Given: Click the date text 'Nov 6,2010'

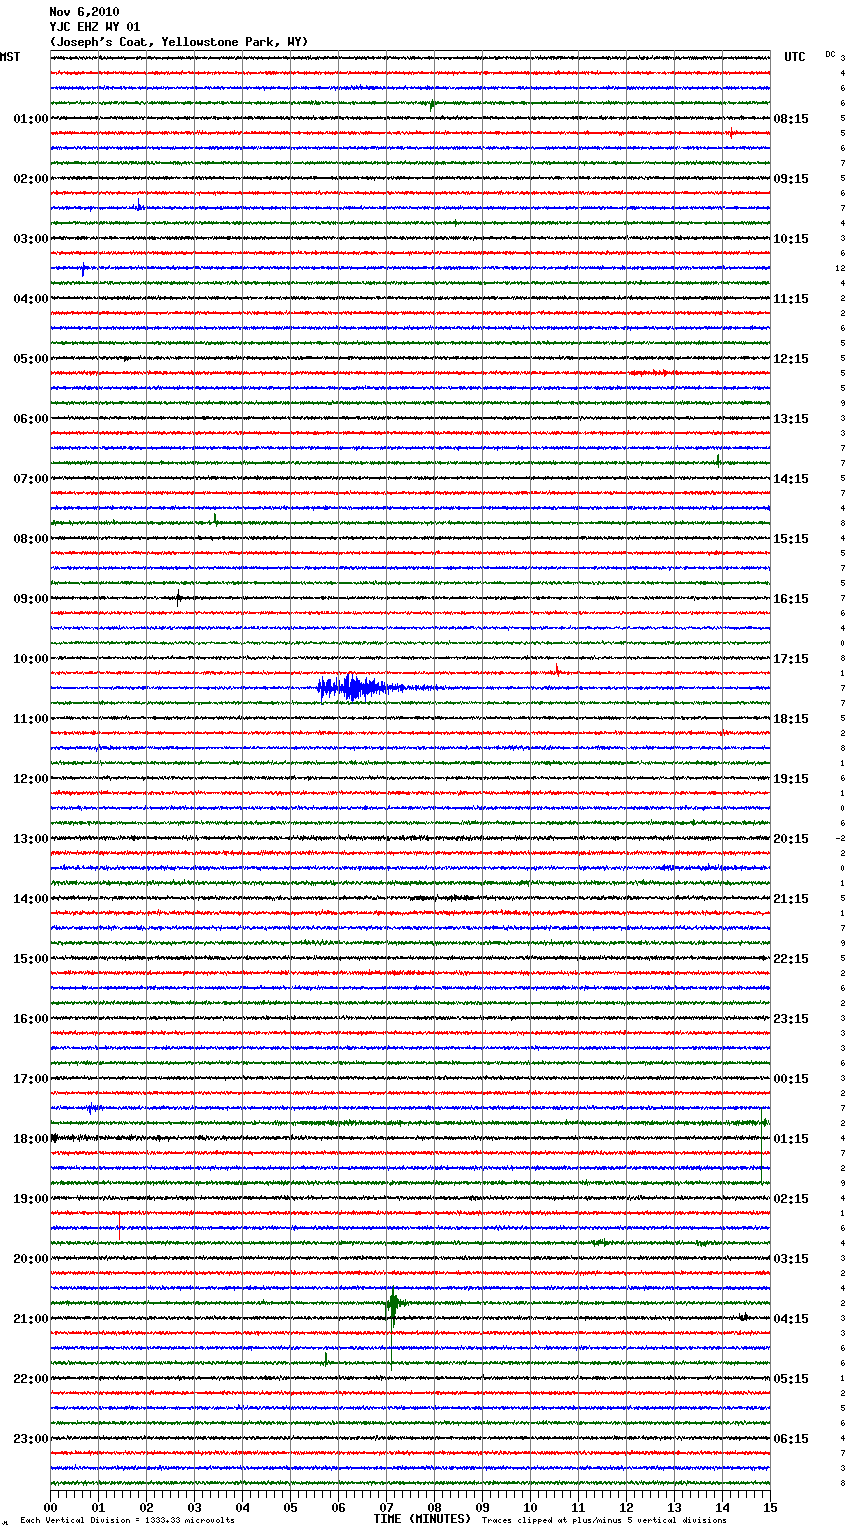Looking at the screenshot, I should pyautogui.click(x=84, y=12).
